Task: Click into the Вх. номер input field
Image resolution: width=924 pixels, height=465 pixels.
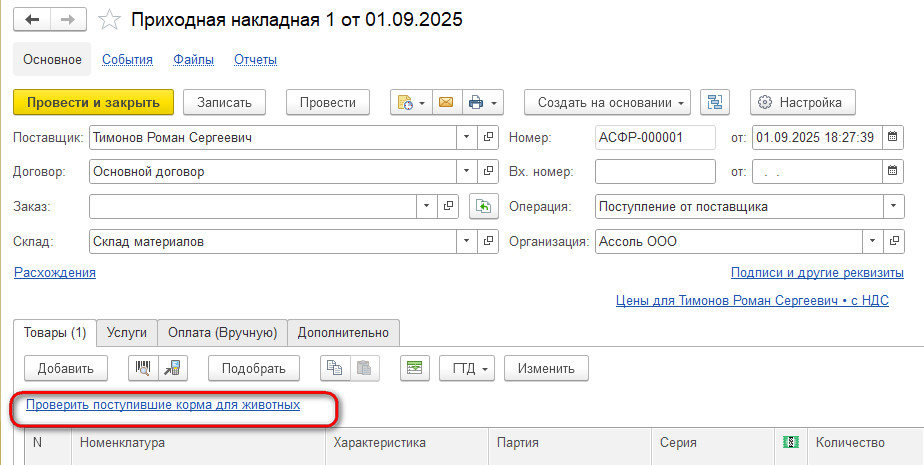Action: click(655, 172)
